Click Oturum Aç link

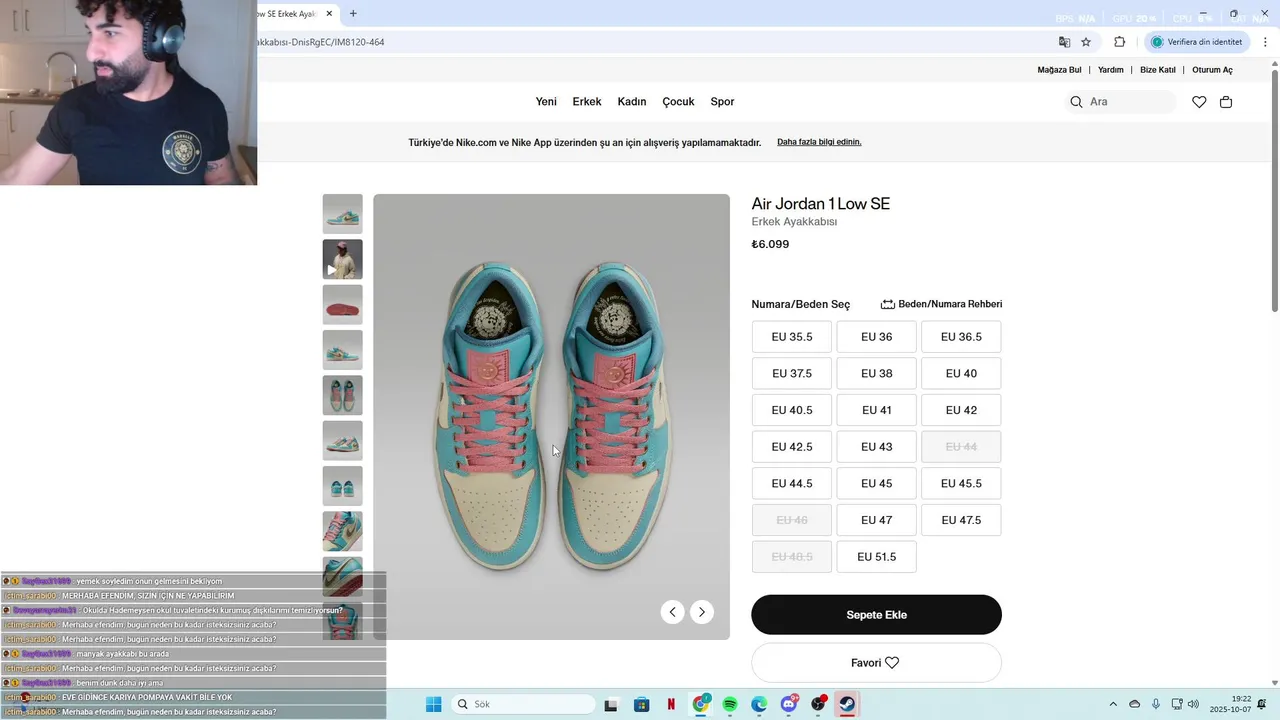pos(1212,70)
